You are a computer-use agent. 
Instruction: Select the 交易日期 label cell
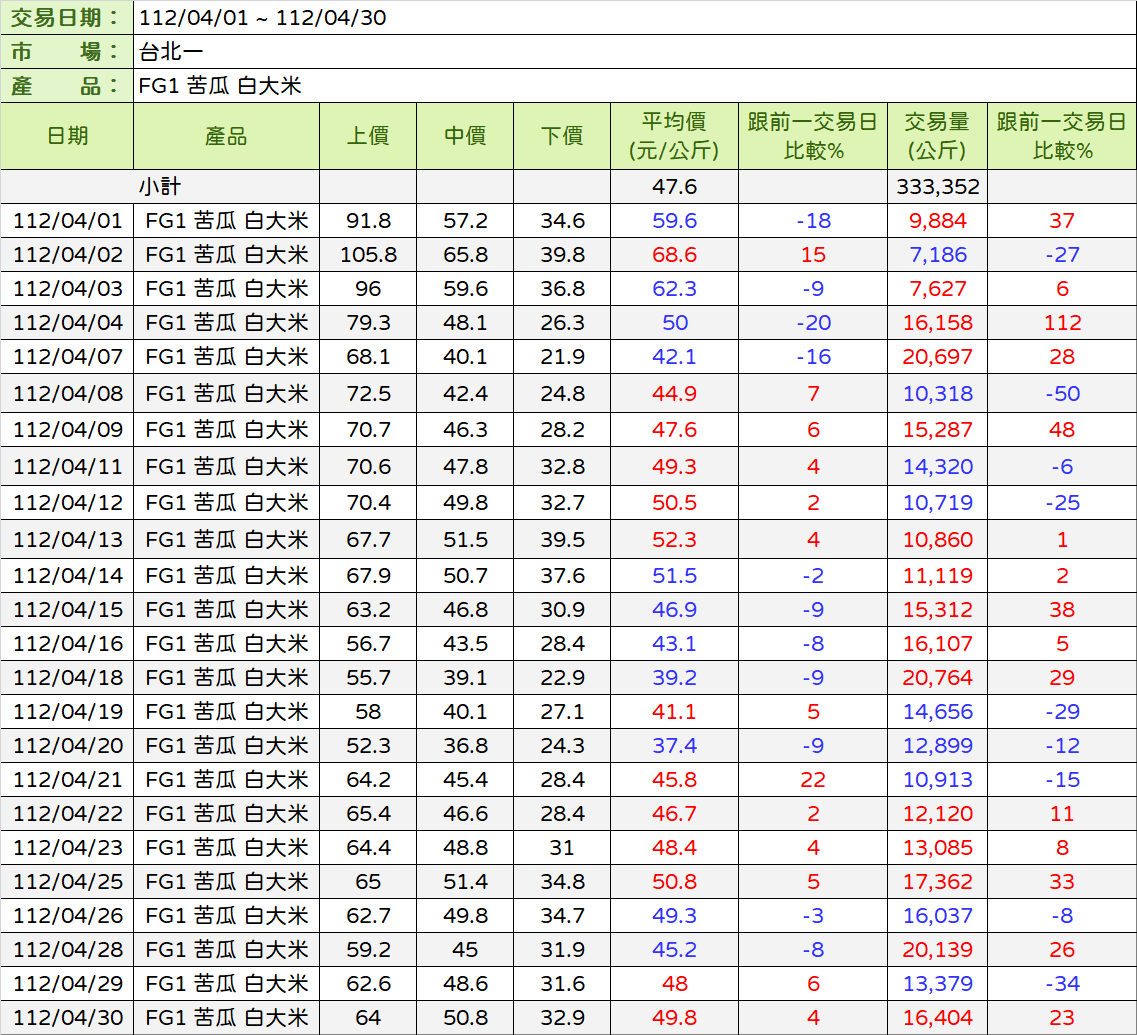(x=67, y=18)
